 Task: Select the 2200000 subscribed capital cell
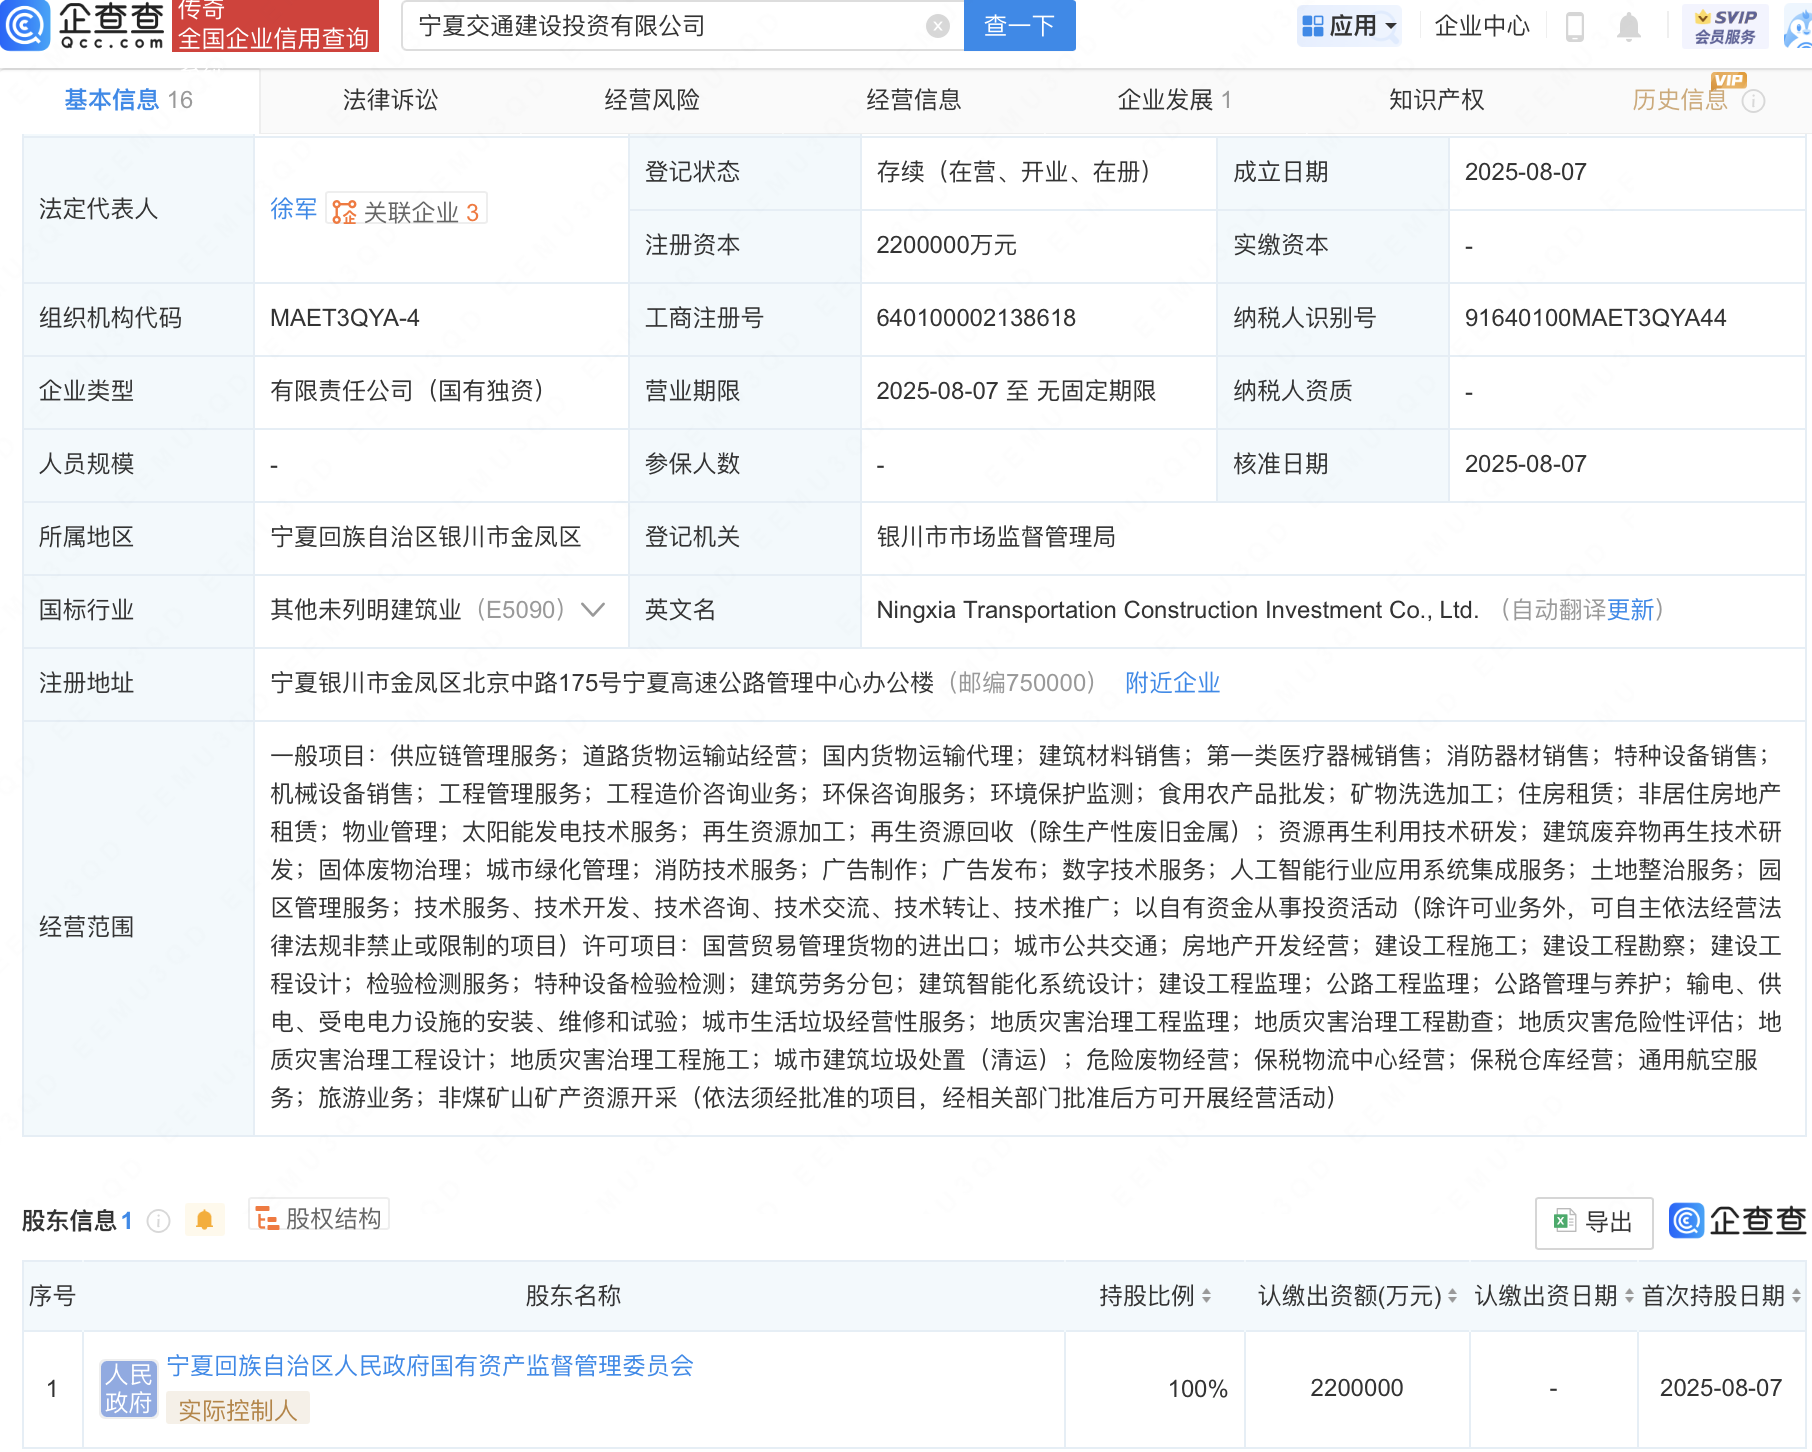point(1357,1388)
